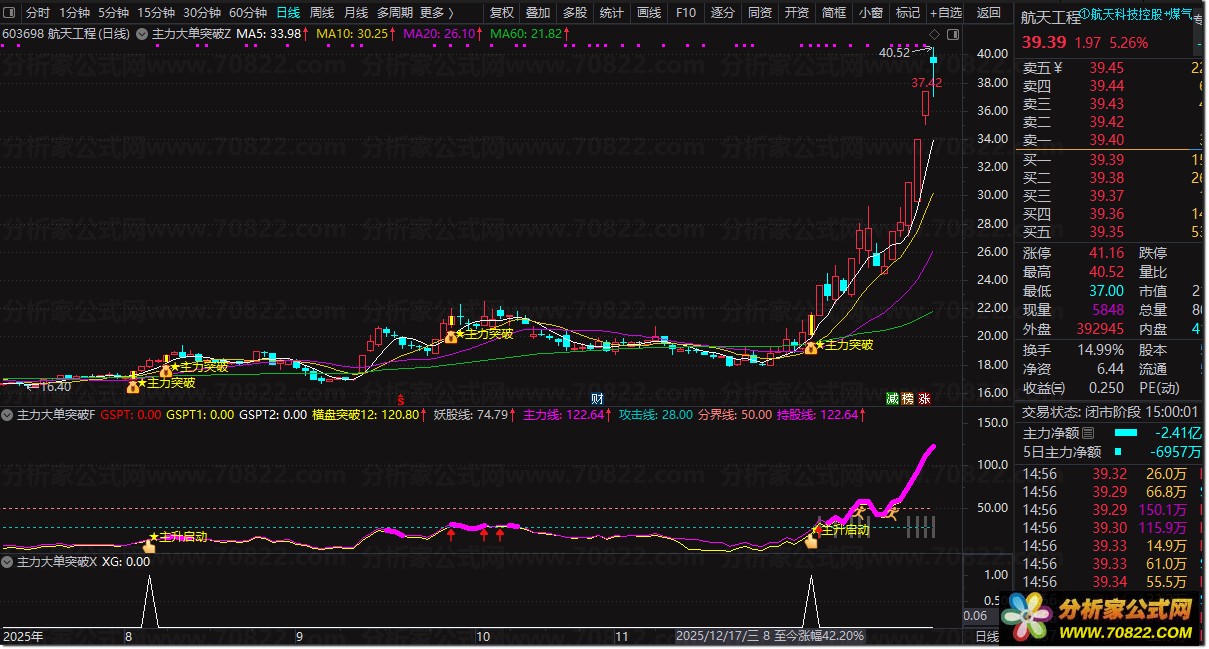Click the 同资 button
1209x649 pixels.
coord(760,13)
